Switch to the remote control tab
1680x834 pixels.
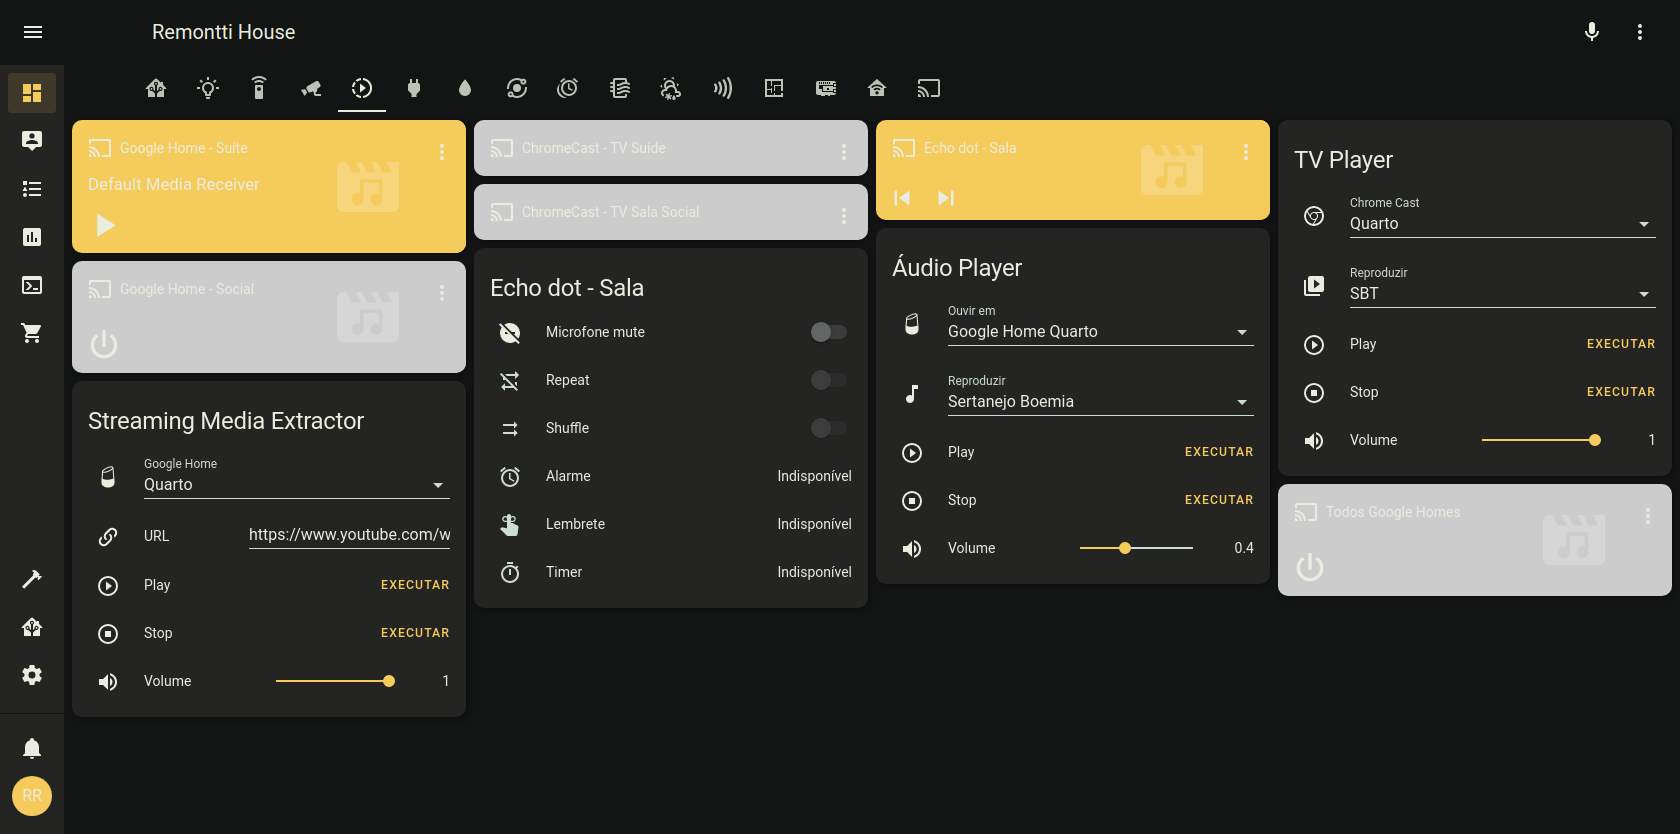tap(259, 88)
